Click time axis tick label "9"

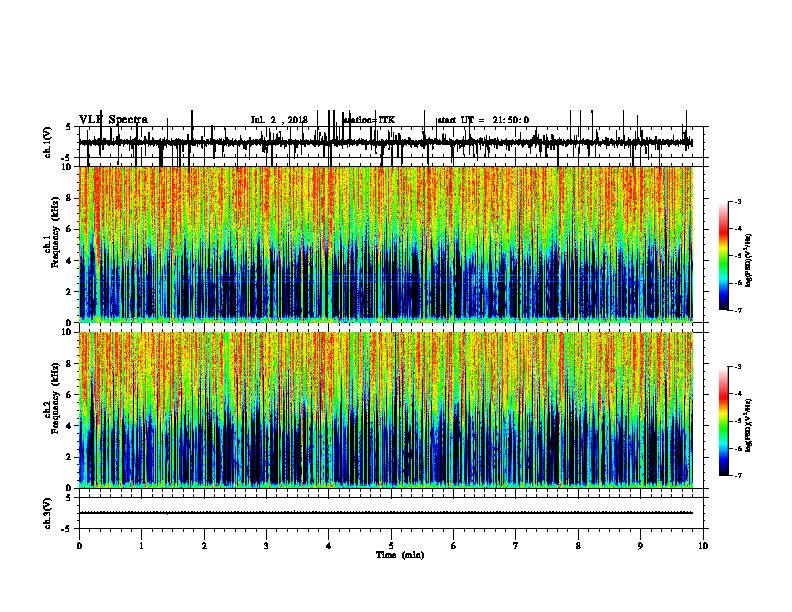(640, 546)
